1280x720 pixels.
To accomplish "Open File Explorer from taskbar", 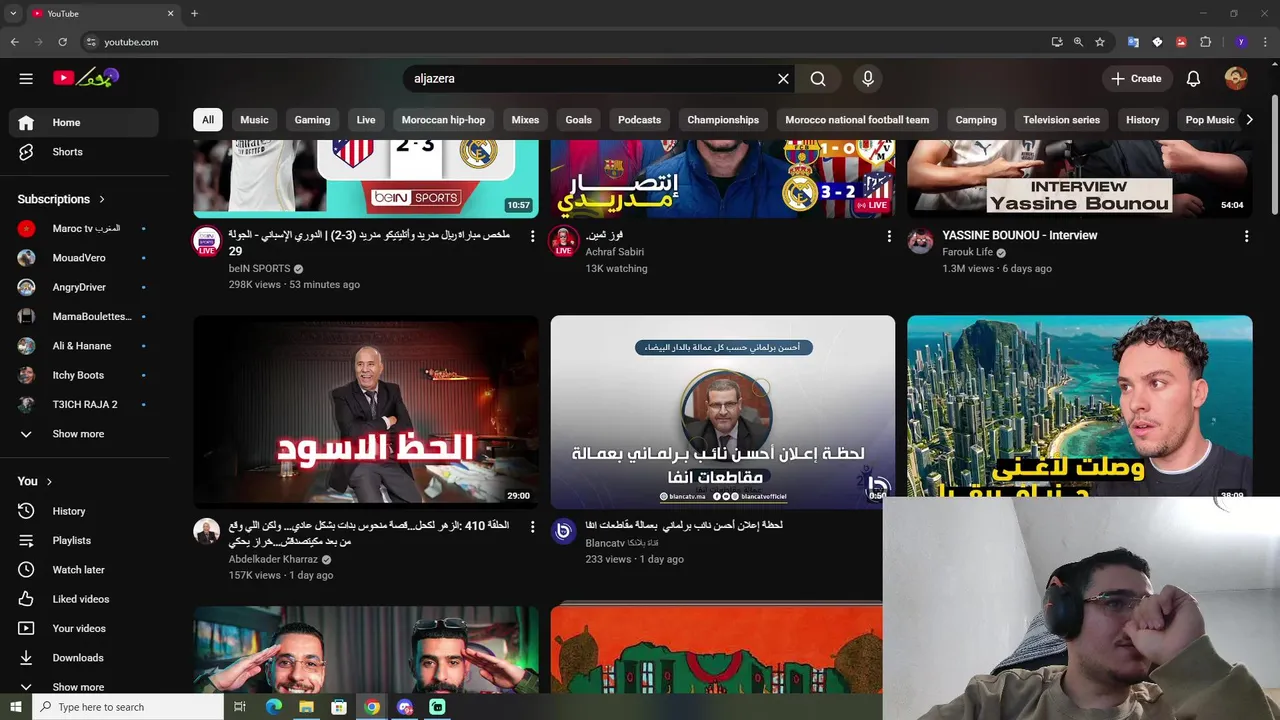I will point(306,707).
